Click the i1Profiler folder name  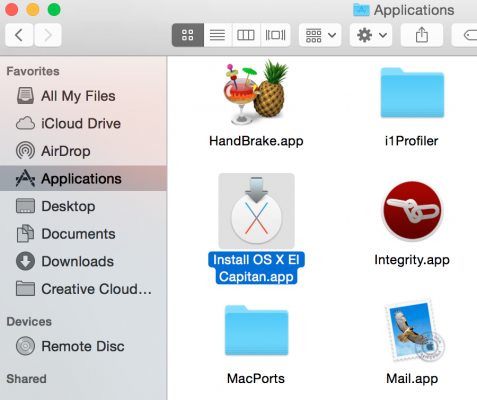click(411, 141)
